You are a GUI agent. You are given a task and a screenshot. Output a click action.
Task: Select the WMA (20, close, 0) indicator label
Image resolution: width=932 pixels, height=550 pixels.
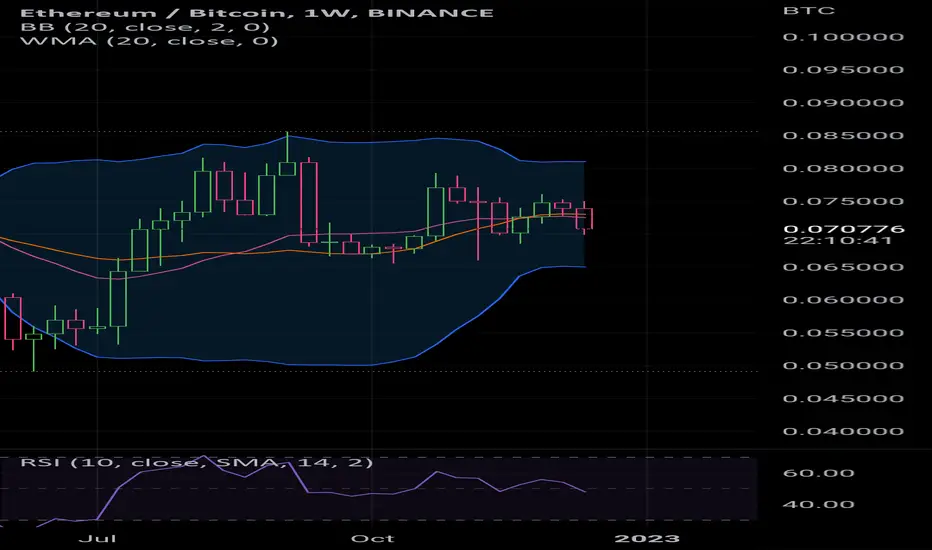(x=149, y=41)
